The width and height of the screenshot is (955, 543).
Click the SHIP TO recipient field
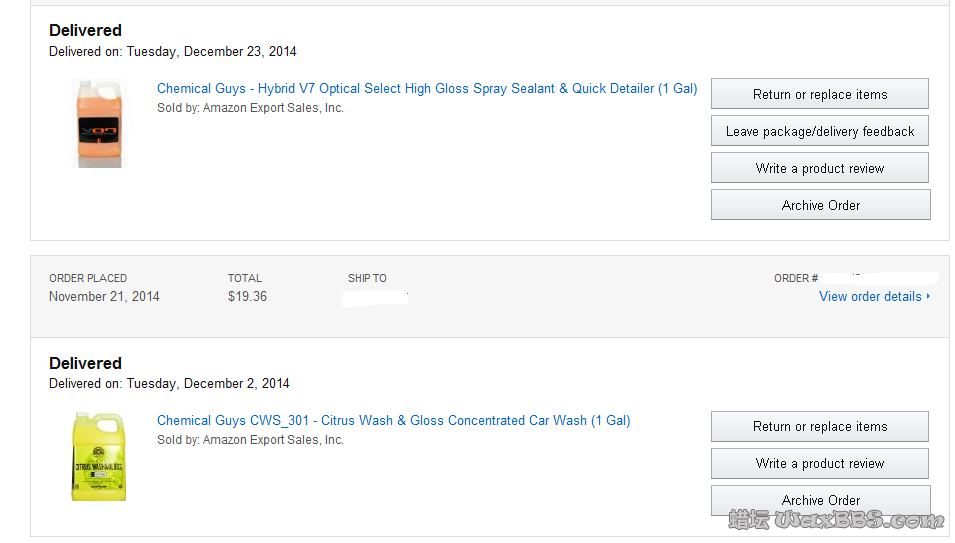[376, 297]
